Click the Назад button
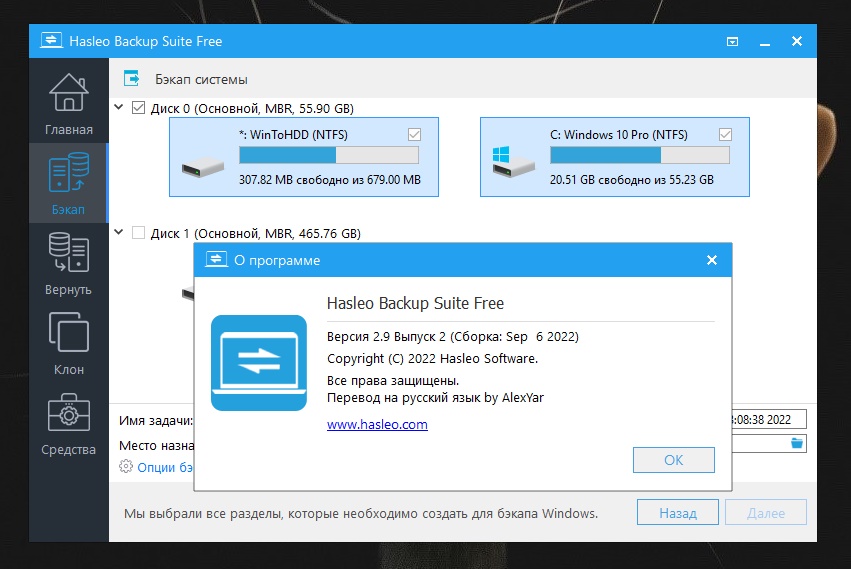The width and height of the screenshot is (851, 569). coord(678,513)
